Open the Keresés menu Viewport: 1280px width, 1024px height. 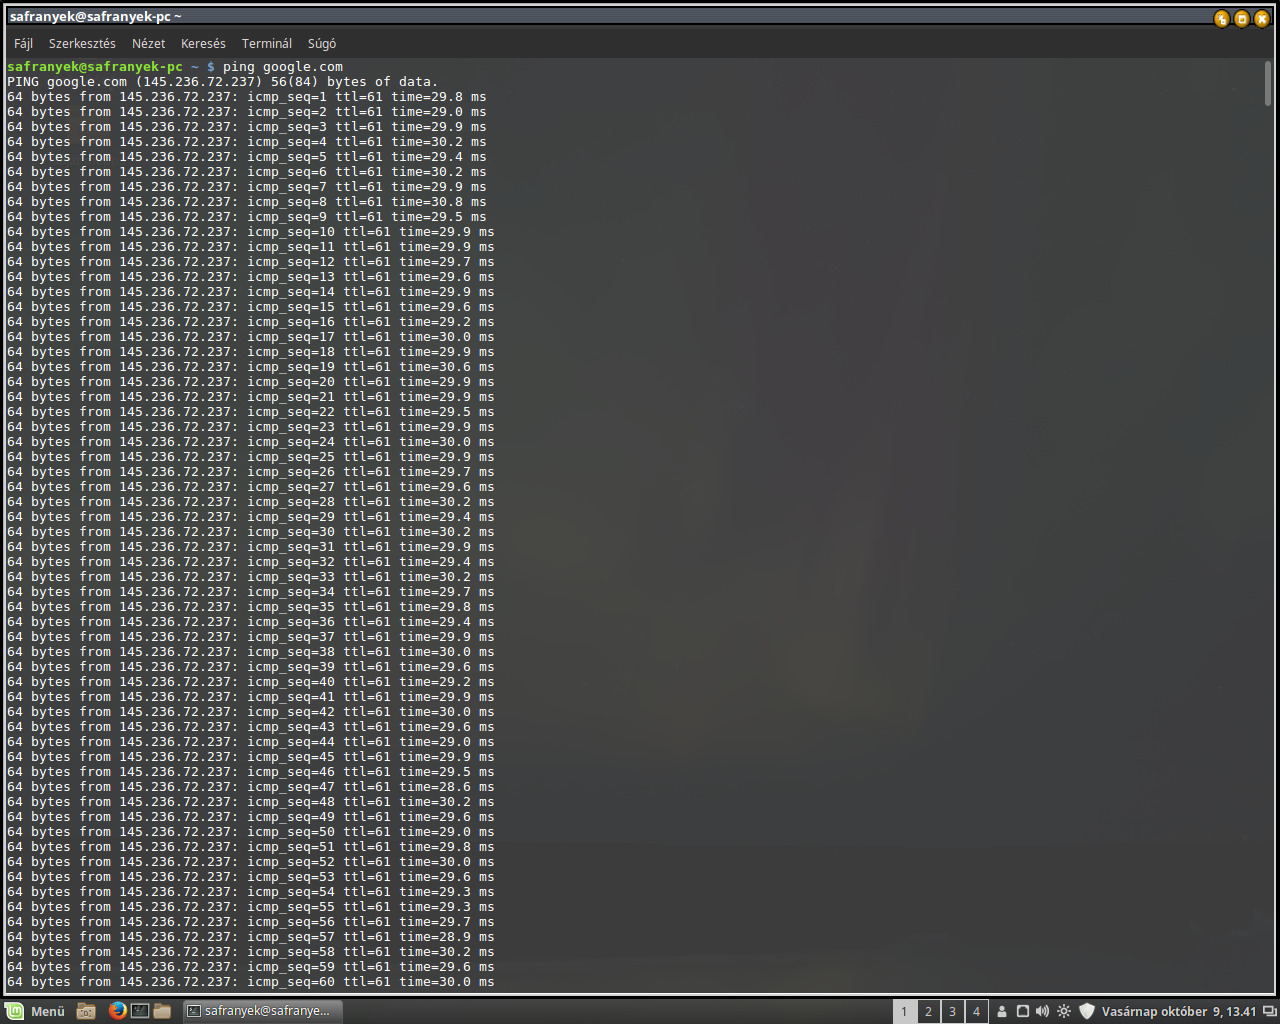pos(203,44)
